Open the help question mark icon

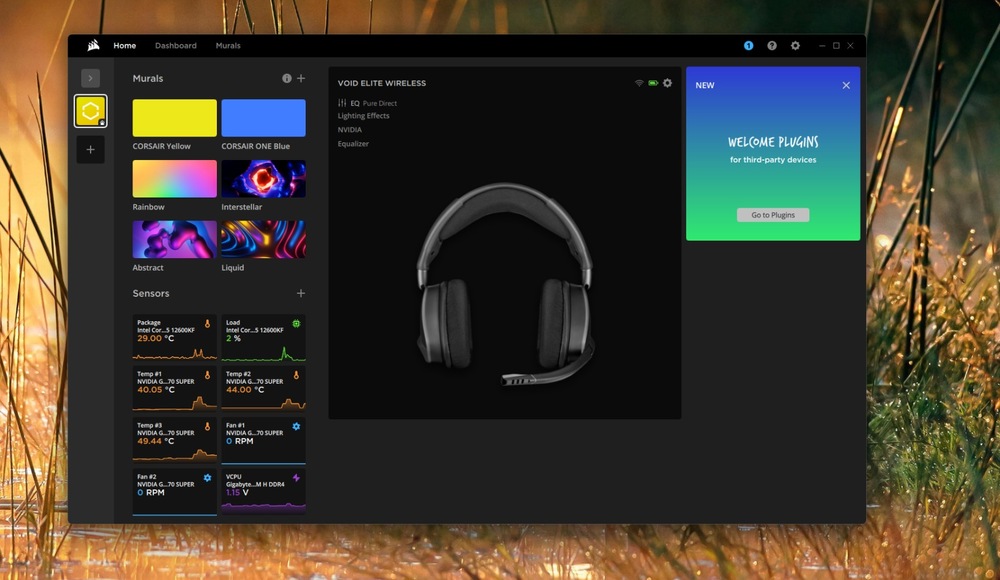tap(772, 45)
